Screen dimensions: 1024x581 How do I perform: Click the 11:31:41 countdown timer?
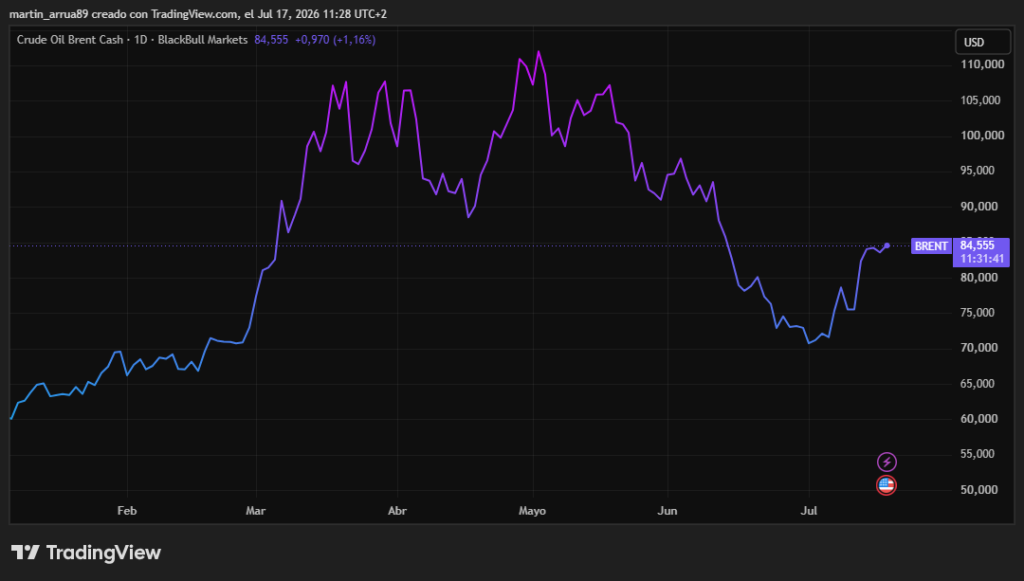(982, 259)
